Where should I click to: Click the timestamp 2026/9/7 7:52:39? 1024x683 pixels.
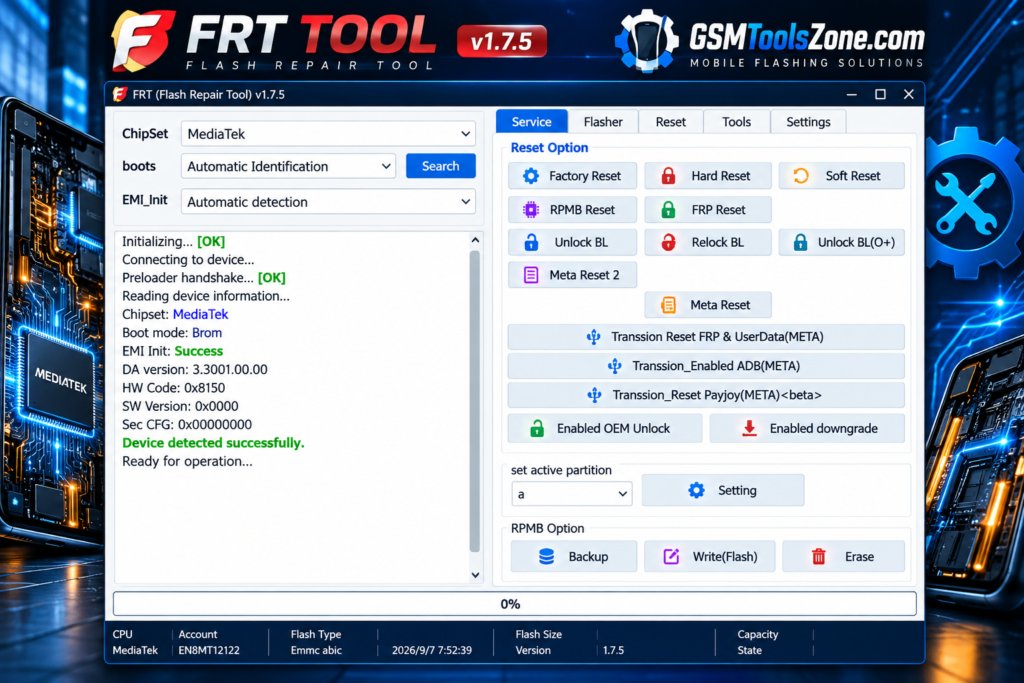click(x=432, y=650)
